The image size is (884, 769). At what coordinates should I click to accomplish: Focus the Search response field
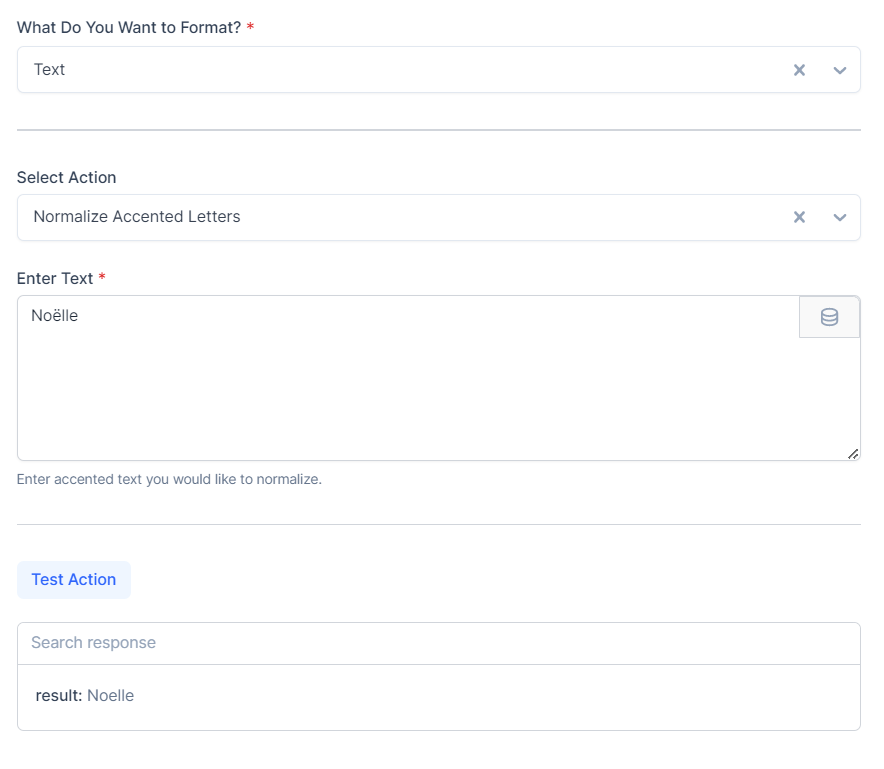(x=438, y=643)
